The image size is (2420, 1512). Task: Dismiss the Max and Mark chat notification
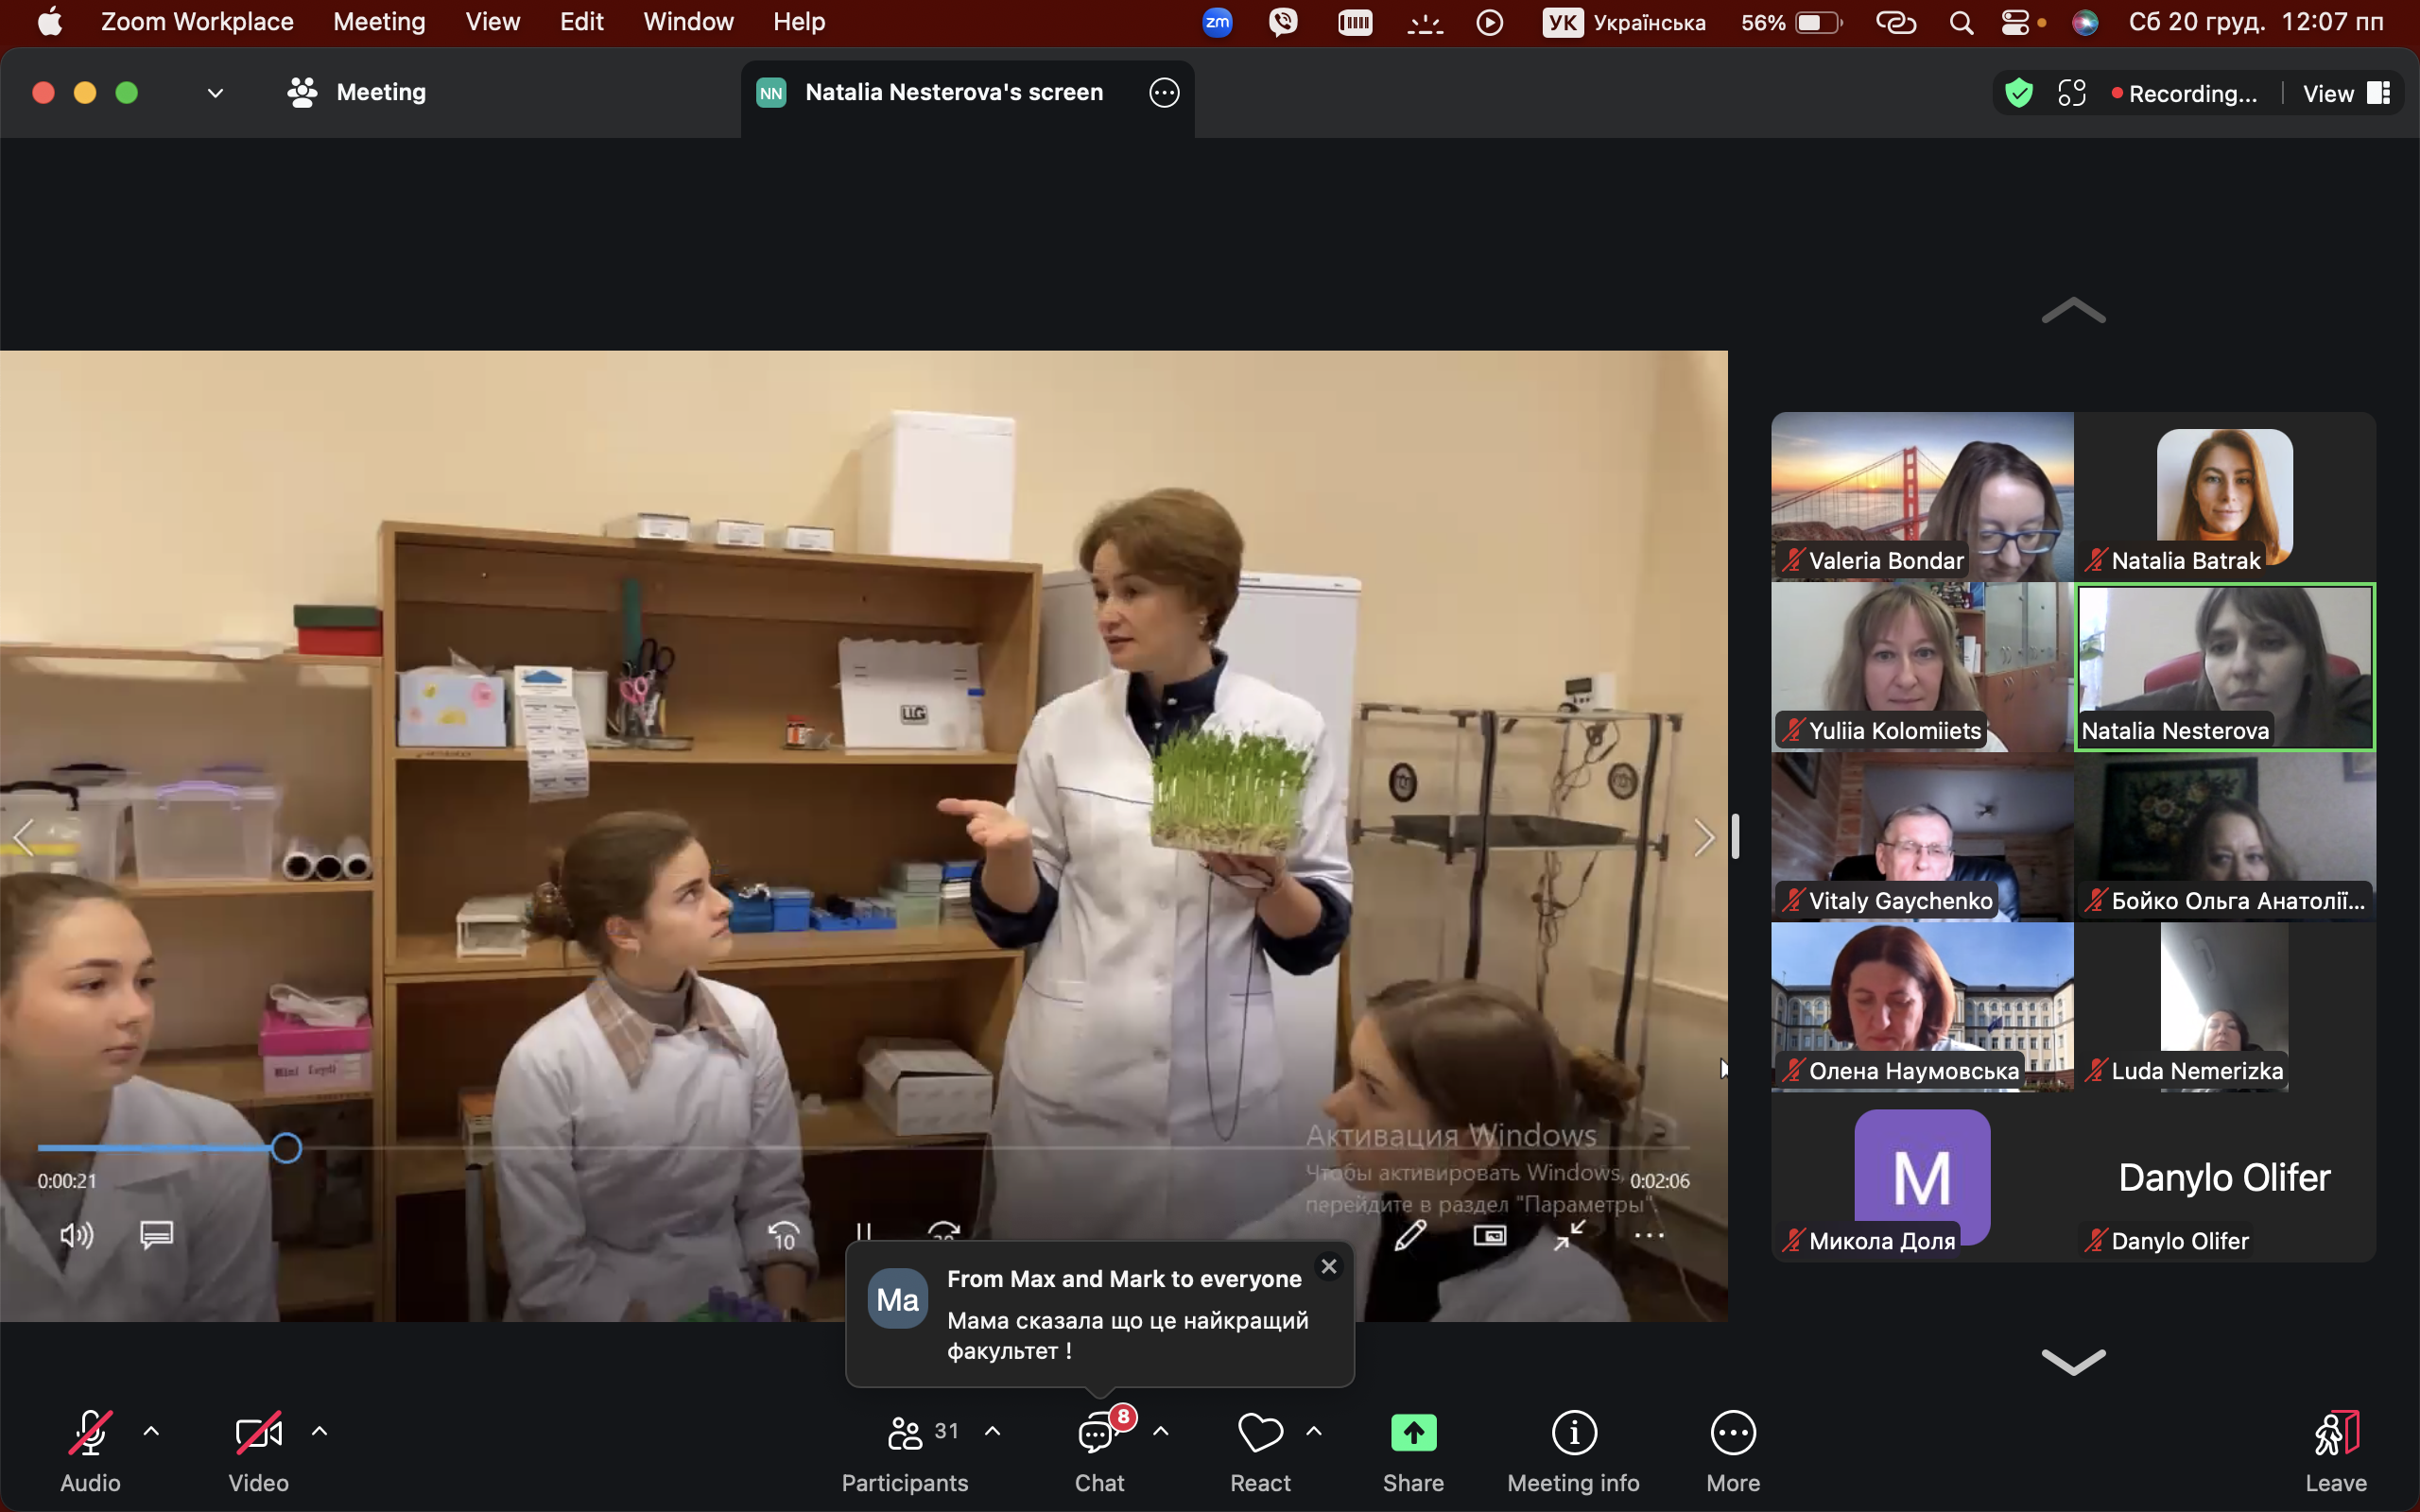[1328, 1267]
